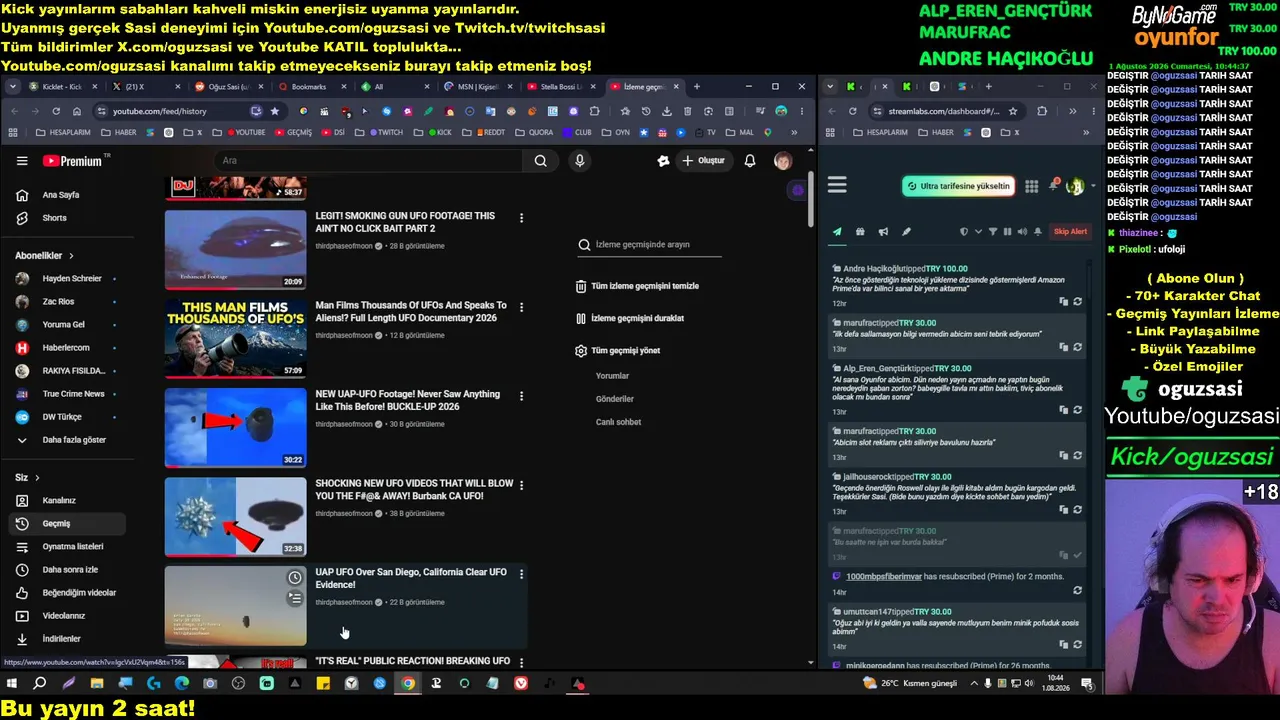Open thumbnail of NEW UAP-UFO Footage video
The height and width of the screenshot is (720, 1280).
236,427
